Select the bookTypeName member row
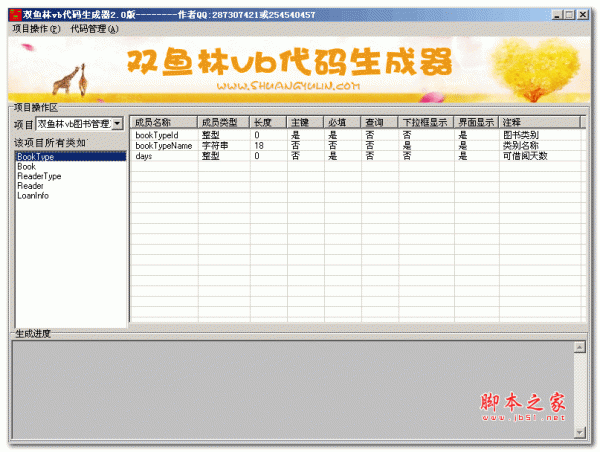Screen dimensions: 600x452 [357, 145]
